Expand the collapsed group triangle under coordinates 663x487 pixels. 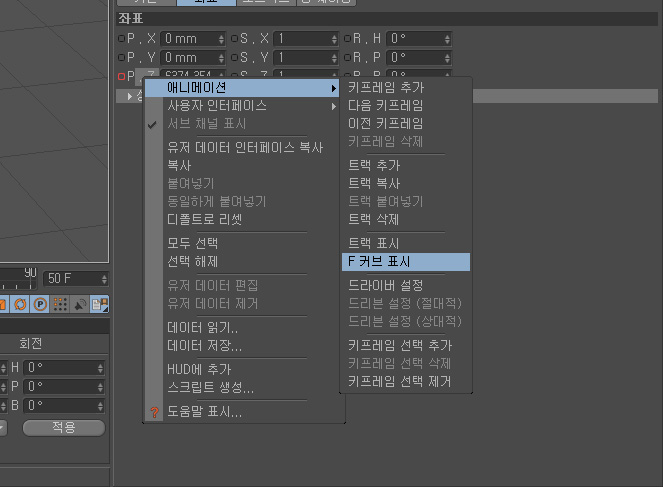tap(129, 96)
